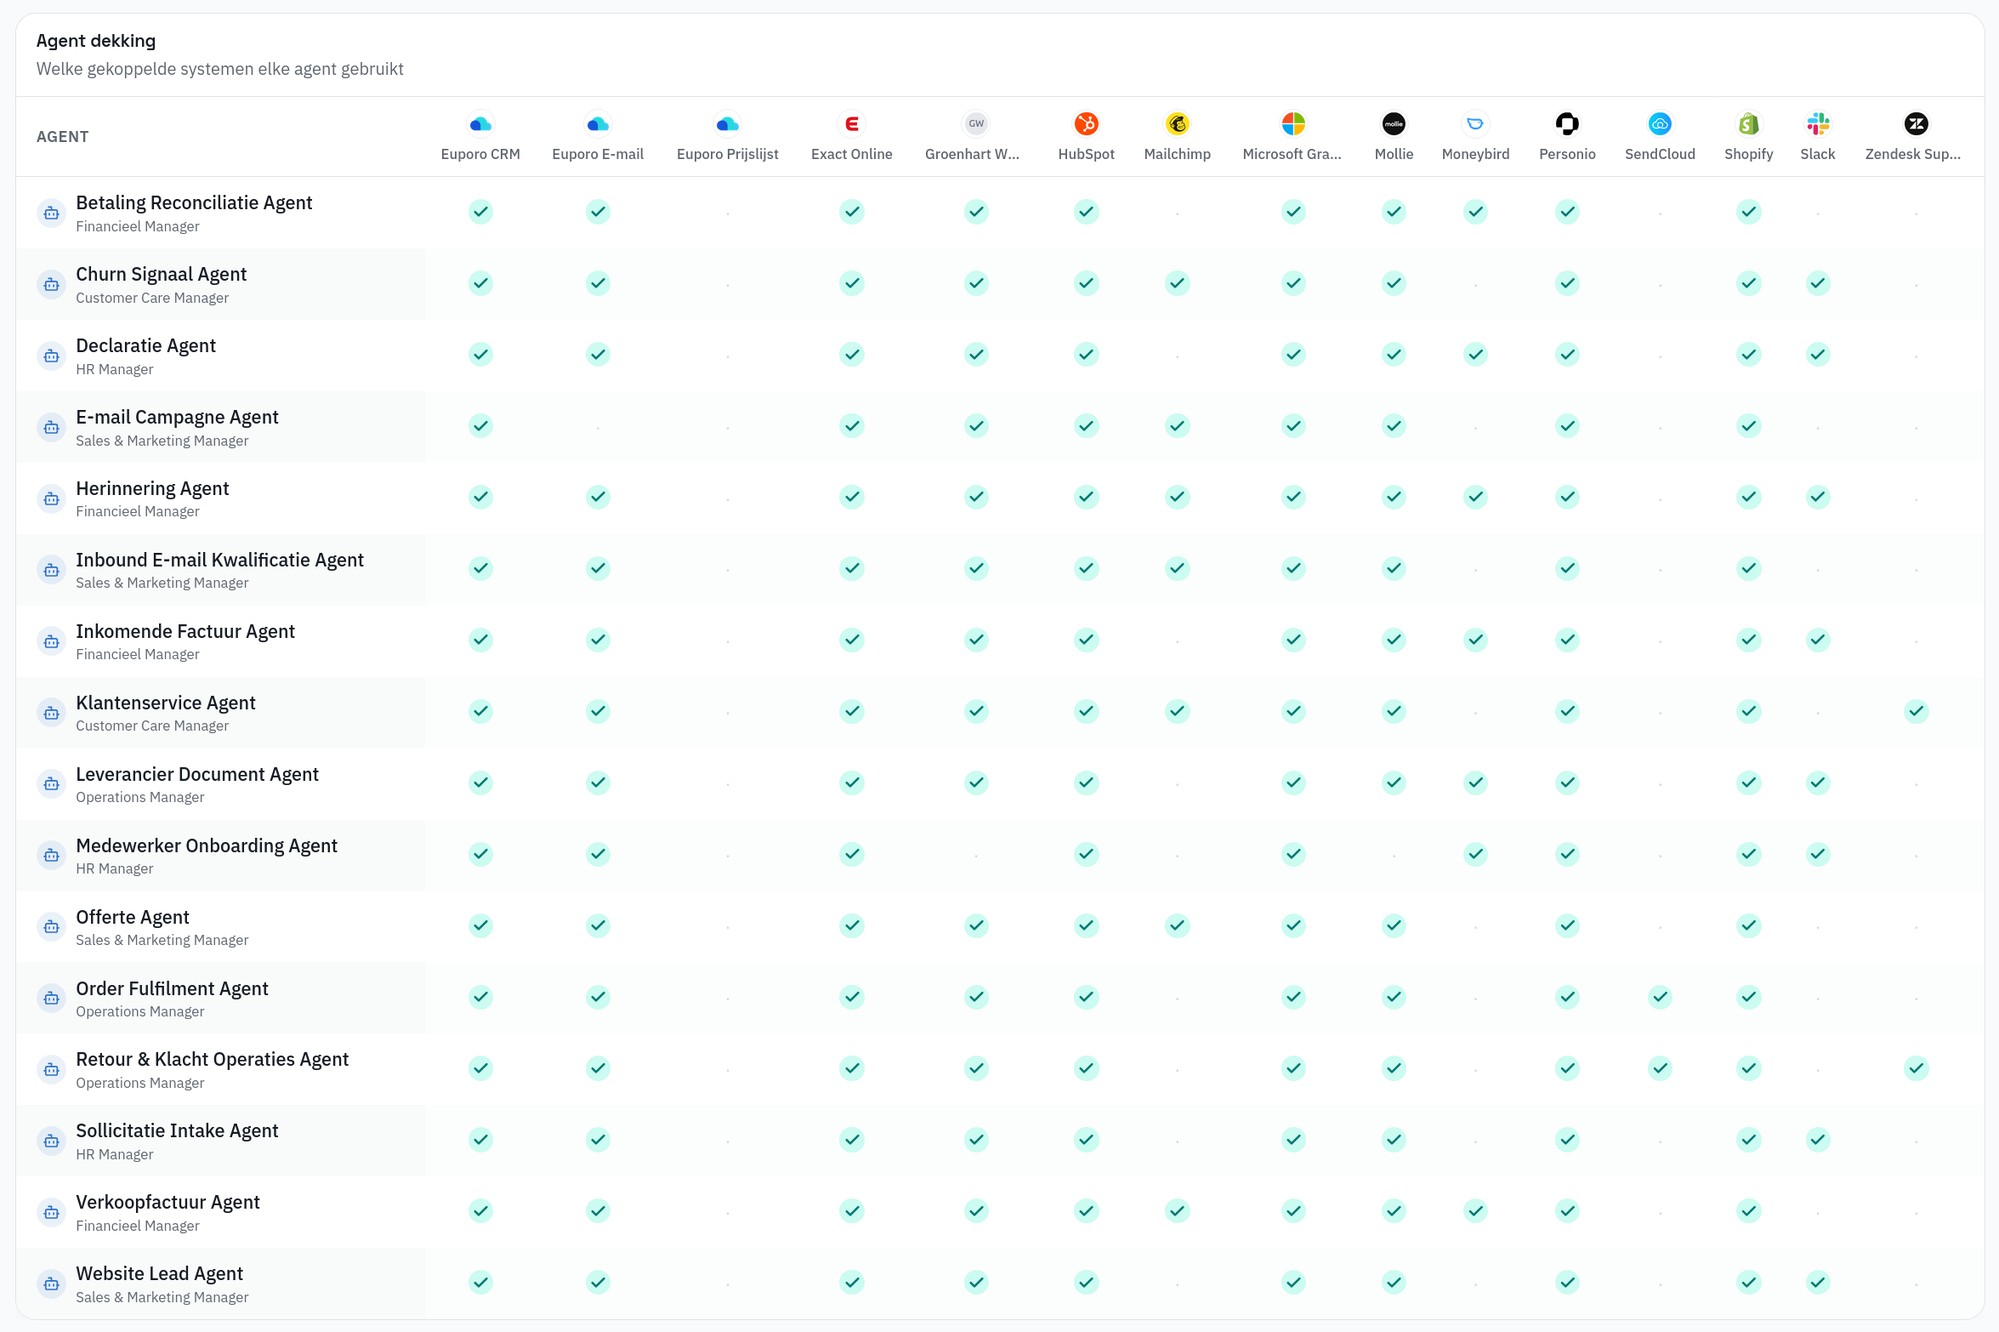This screenshot has height=1332, width=1999.
Task: Click the Mailchimp logo icon
Action: pos(1177,124)
